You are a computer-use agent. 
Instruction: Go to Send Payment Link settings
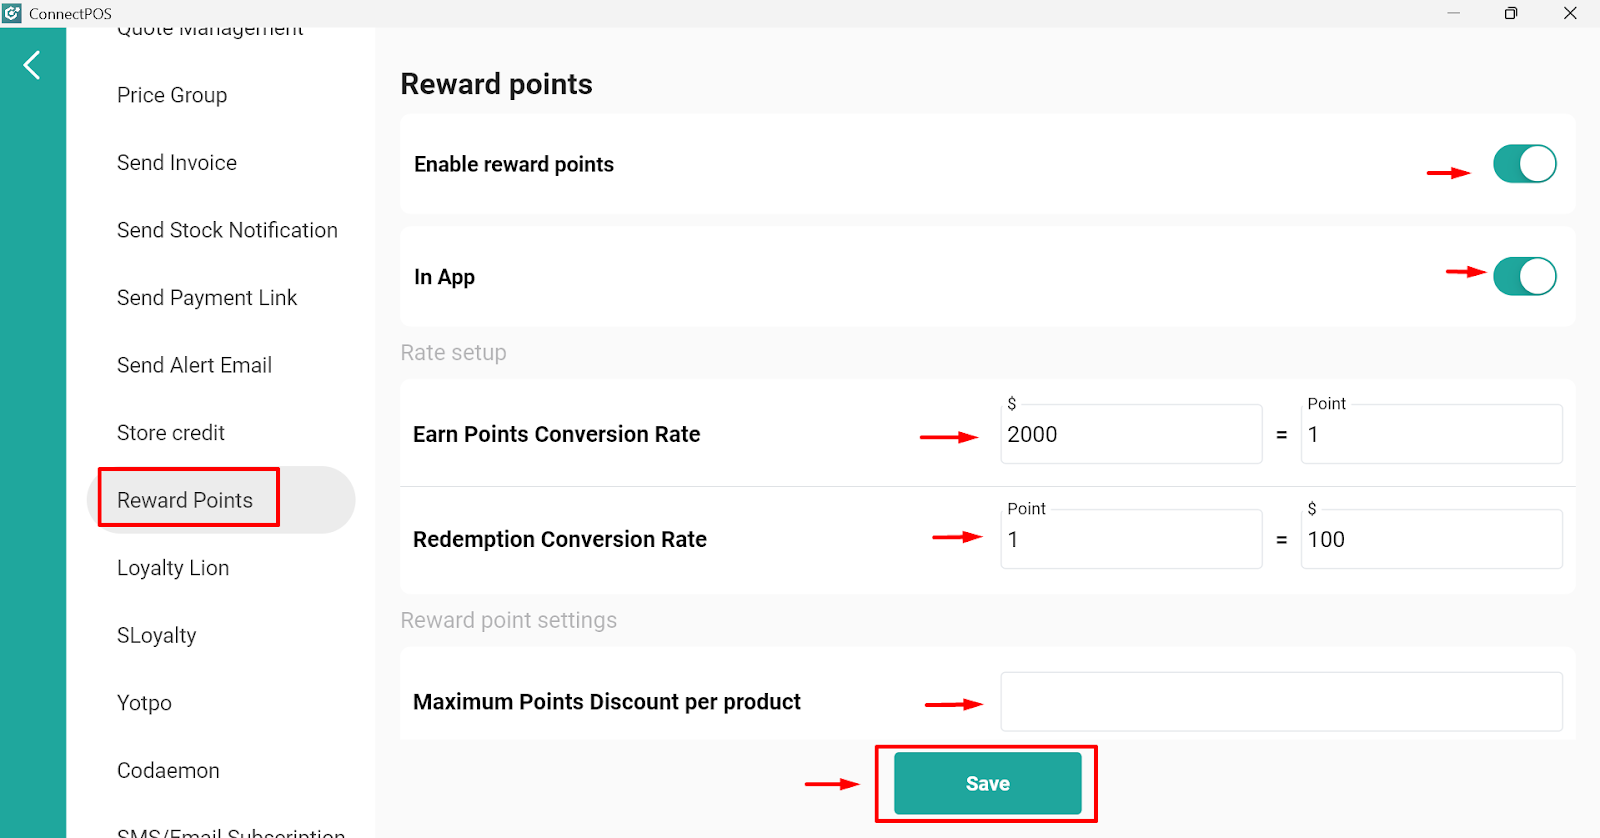(x=207, y=298)
